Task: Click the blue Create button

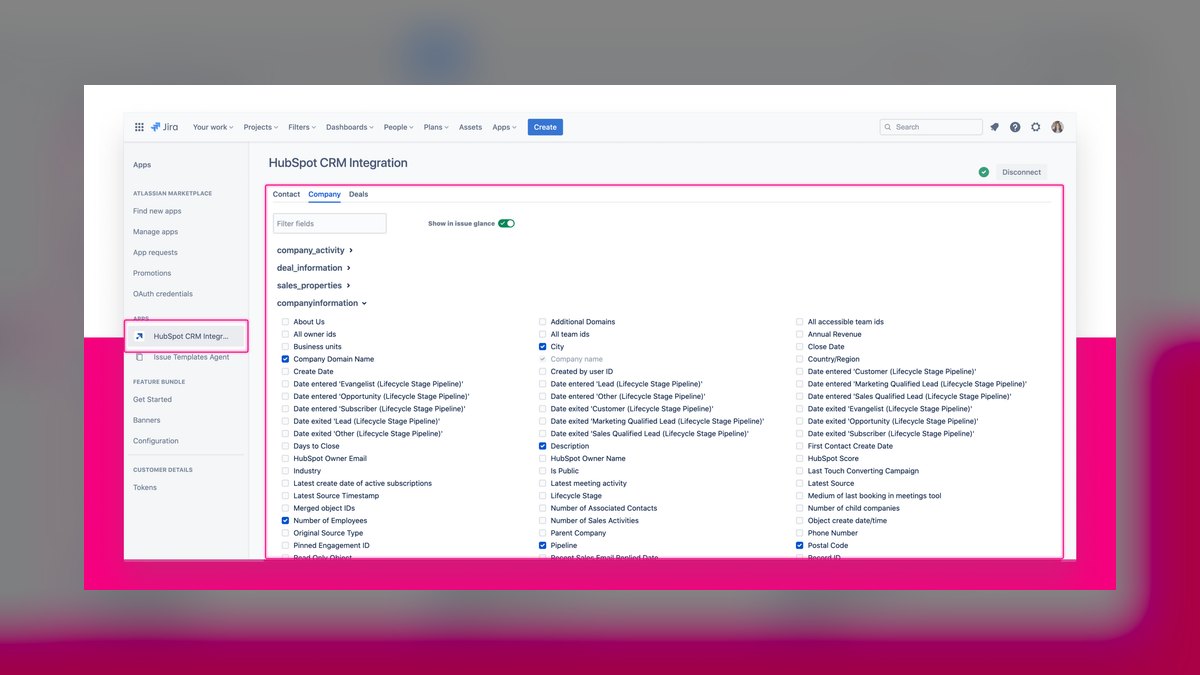Action: [545, 127]
